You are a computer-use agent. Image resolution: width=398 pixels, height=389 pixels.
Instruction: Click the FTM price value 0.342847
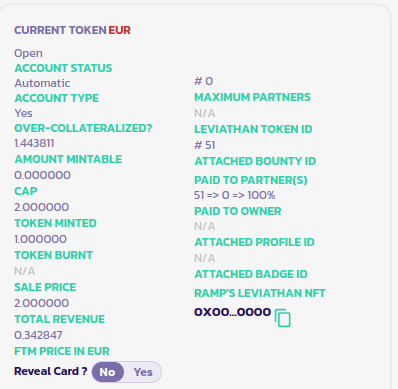pos(38,335)
